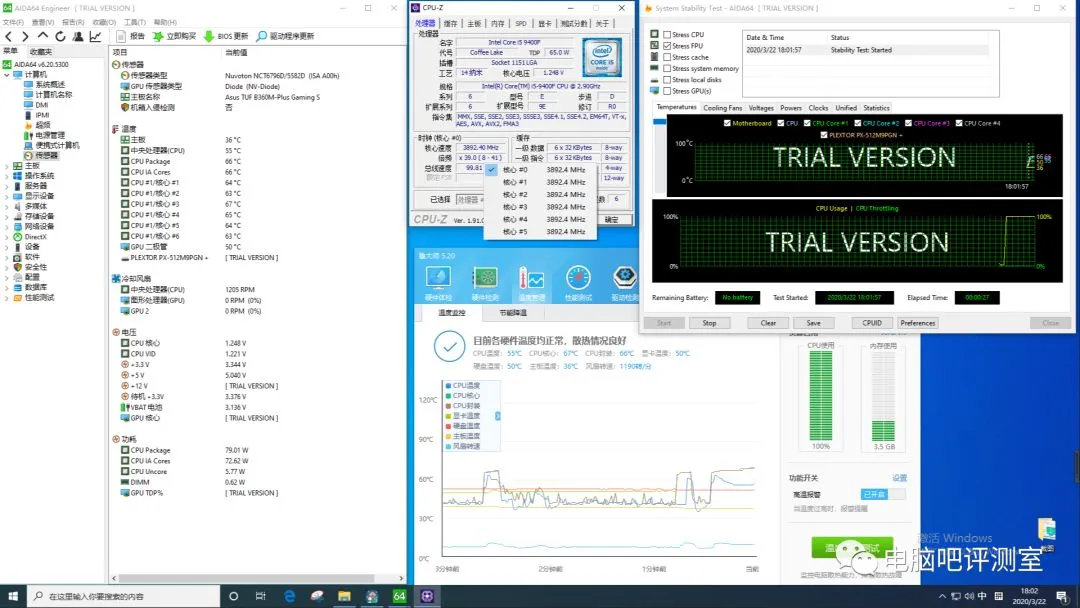Expand the 显示设备 tree node

coord(7,196)
